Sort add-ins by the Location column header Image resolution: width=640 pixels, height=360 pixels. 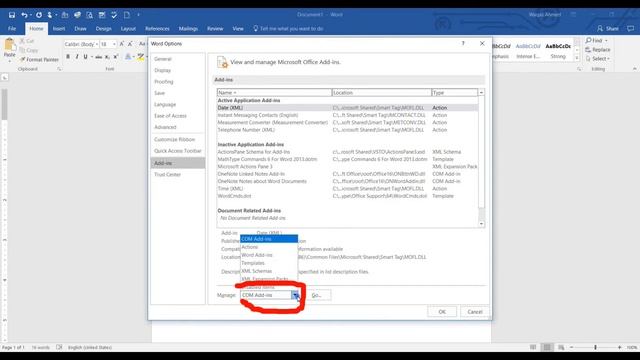coord(382,93)
